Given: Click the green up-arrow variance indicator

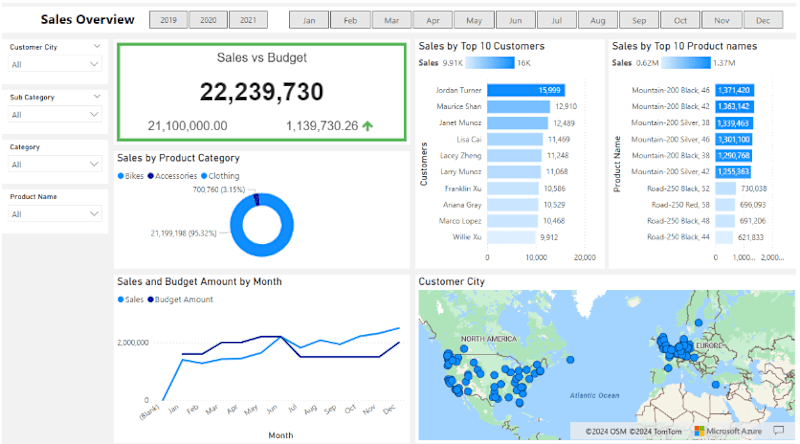Looking at the screenshot, I should [367, 126].
